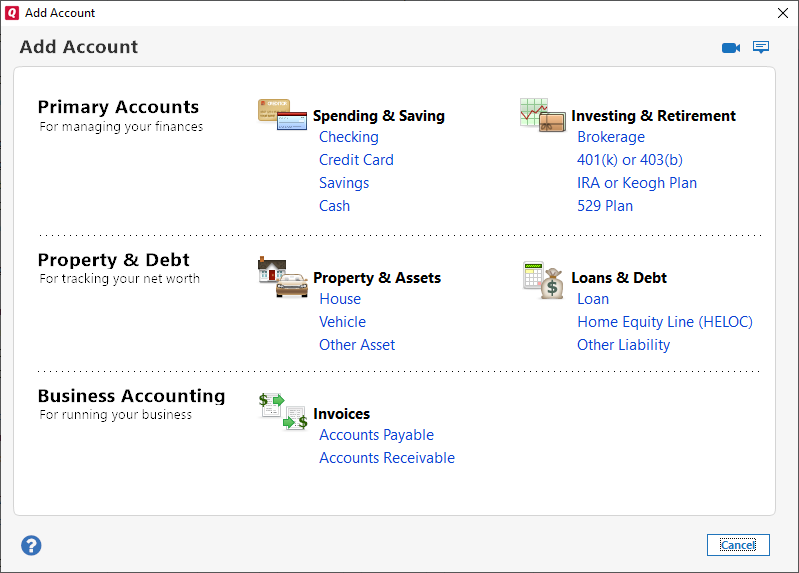Add a 529 Plan account
This screenshot has height=573, width=799.
605,206
